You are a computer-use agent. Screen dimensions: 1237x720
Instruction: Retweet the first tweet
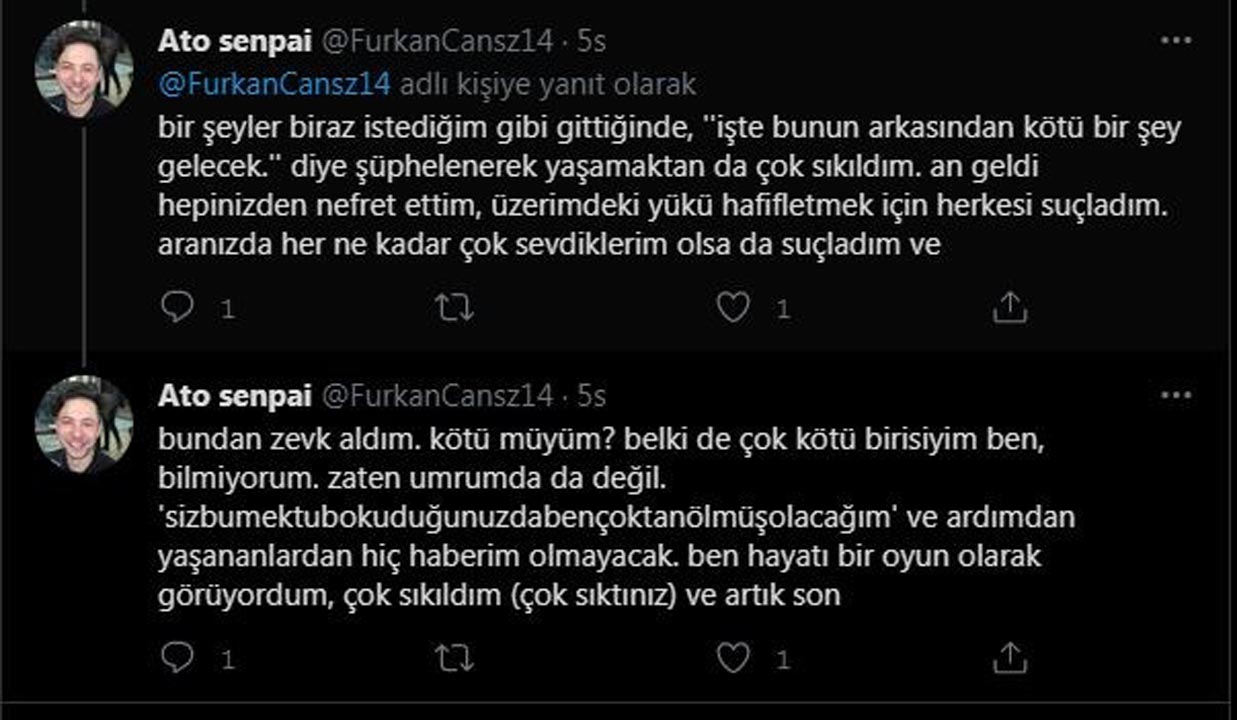[x=456, y=306]
